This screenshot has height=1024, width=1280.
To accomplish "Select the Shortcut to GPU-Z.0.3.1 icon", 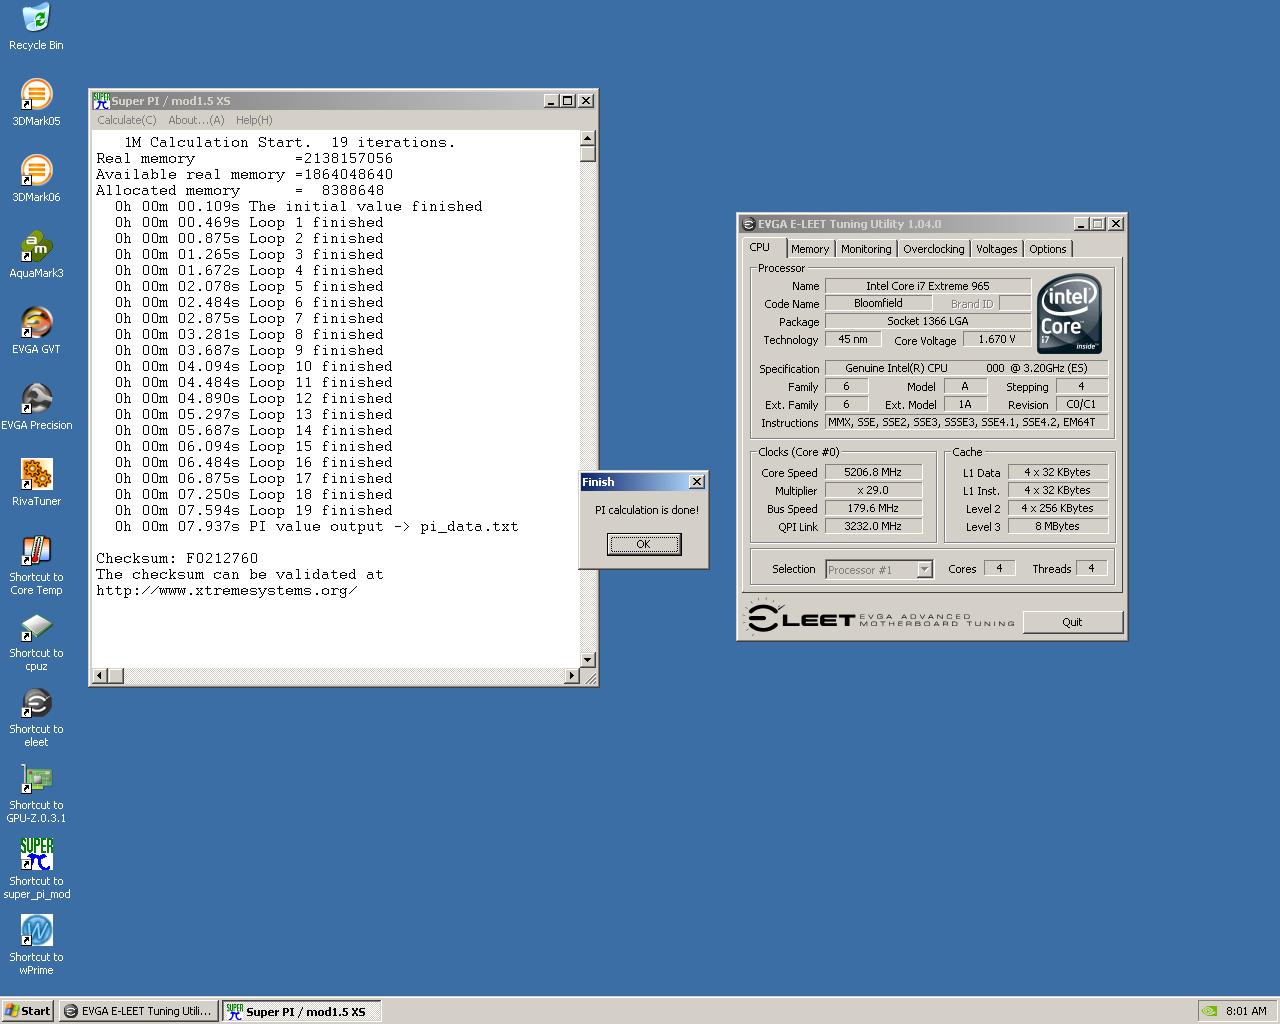I will (x=36, y=794).
